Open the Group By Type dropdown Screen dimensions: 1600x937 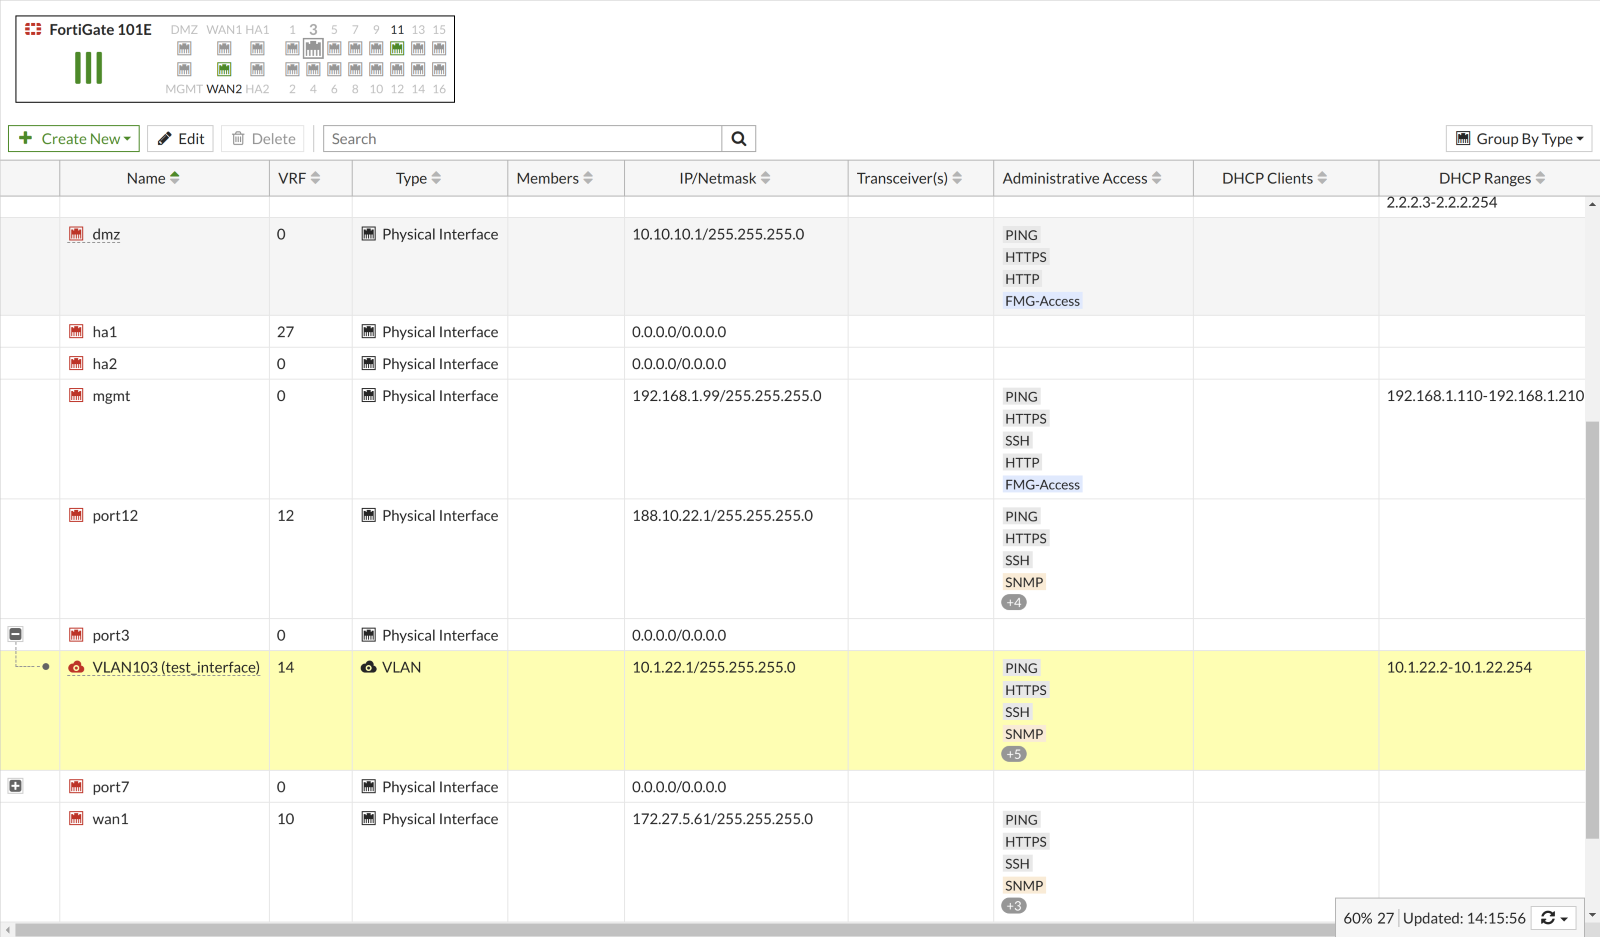coord(1519,139)
